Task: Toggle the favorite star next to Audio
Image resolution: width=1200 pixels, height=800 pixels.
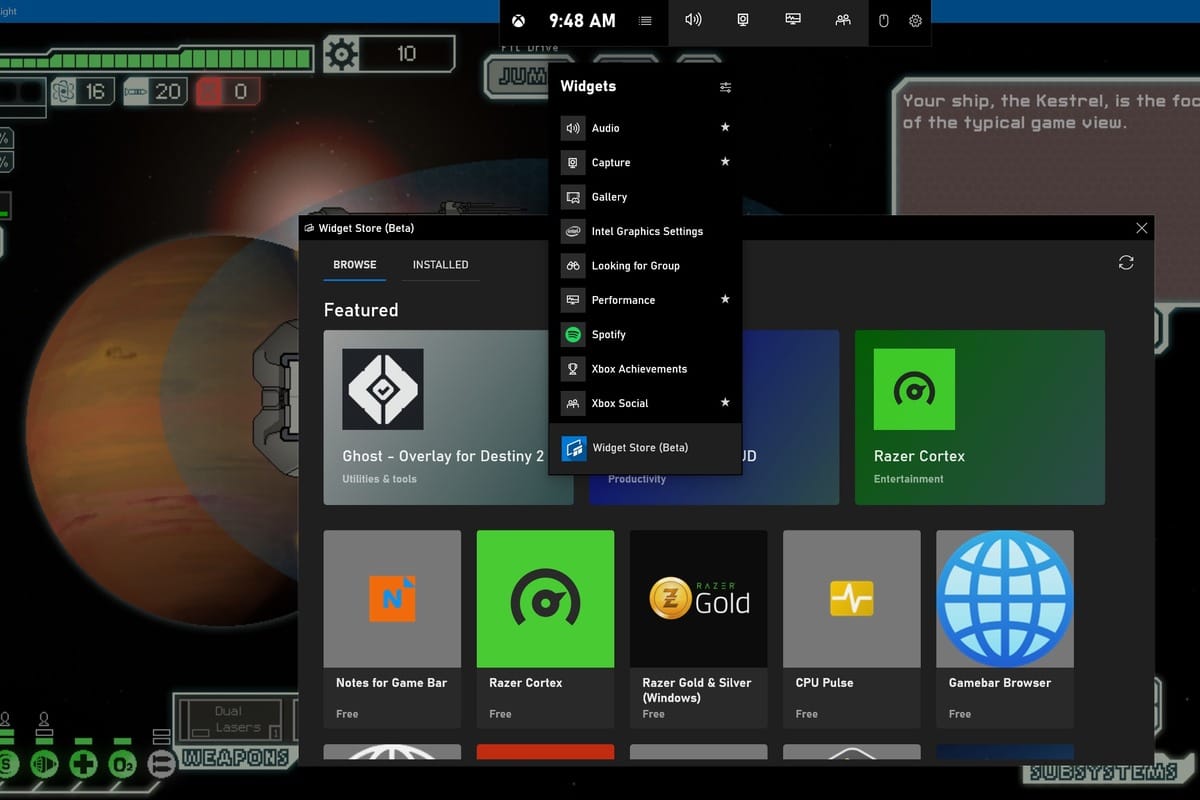Action: (x=724, y=127)
